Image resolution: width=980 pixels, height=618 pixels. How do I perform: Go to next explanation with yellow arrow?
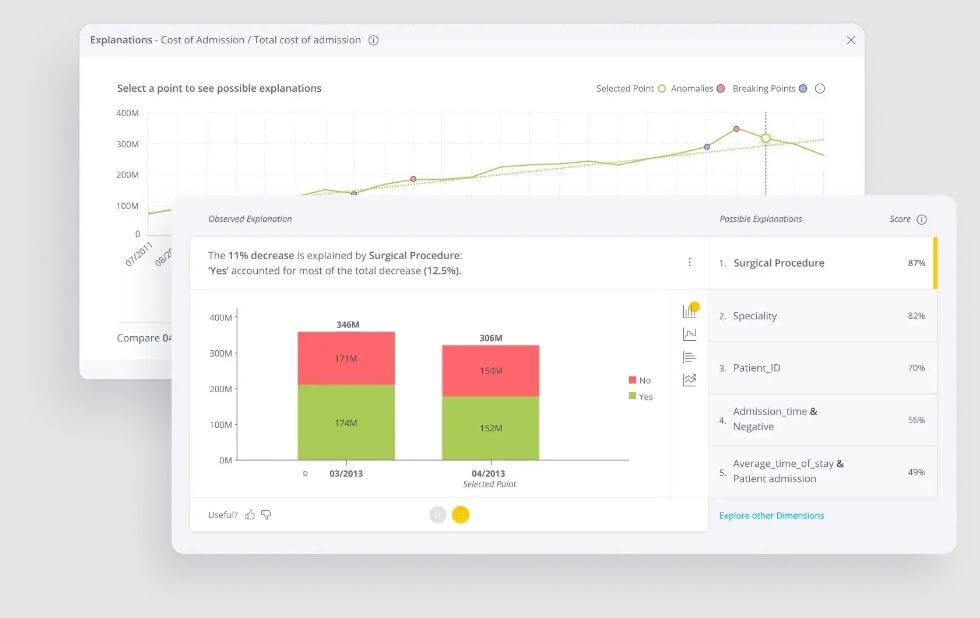[x=460, y=515]
